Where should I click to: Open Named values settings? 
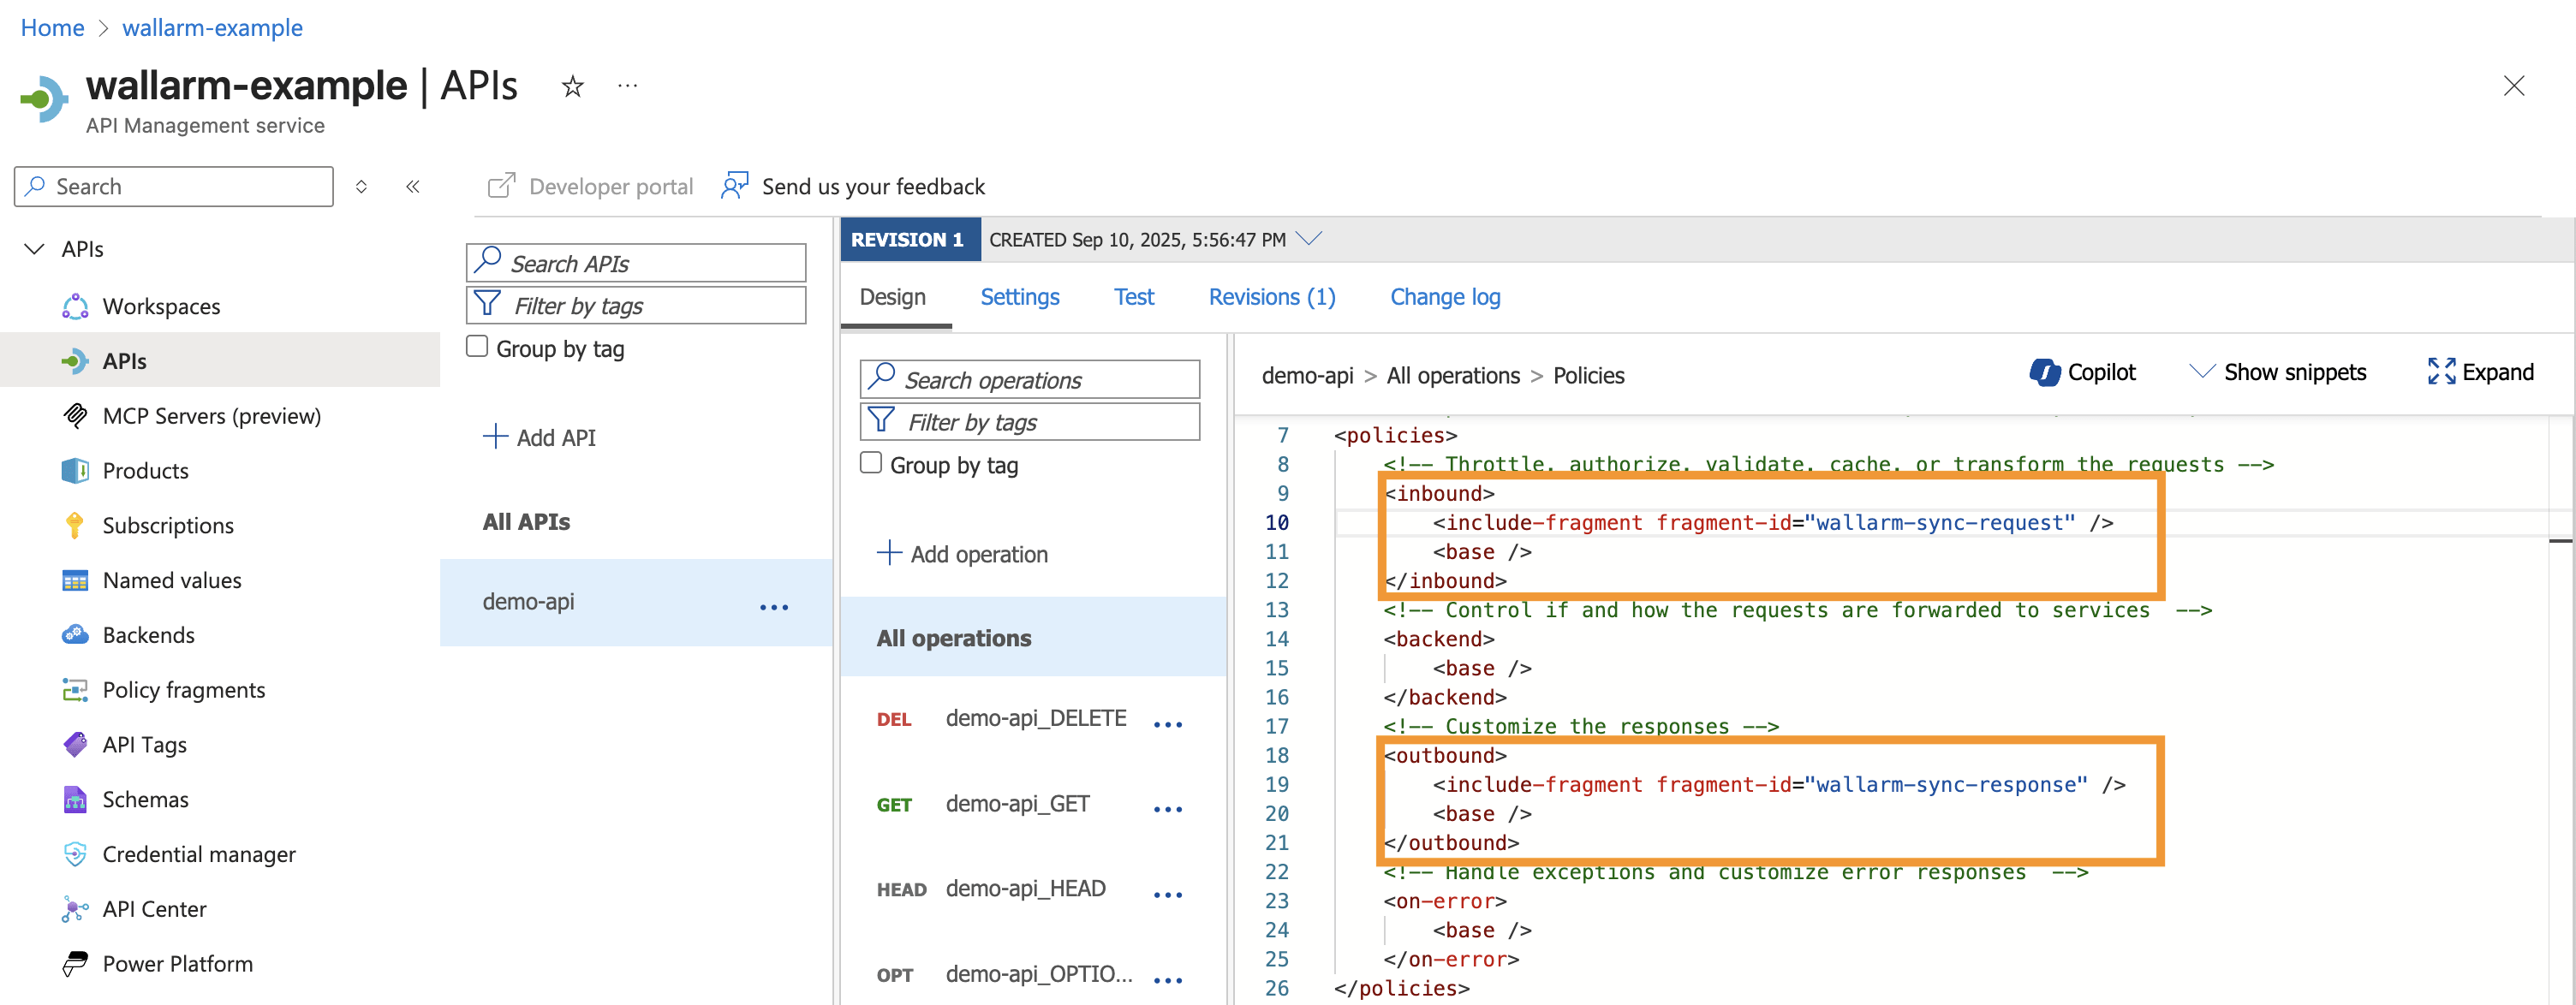(x=171, y=580)
